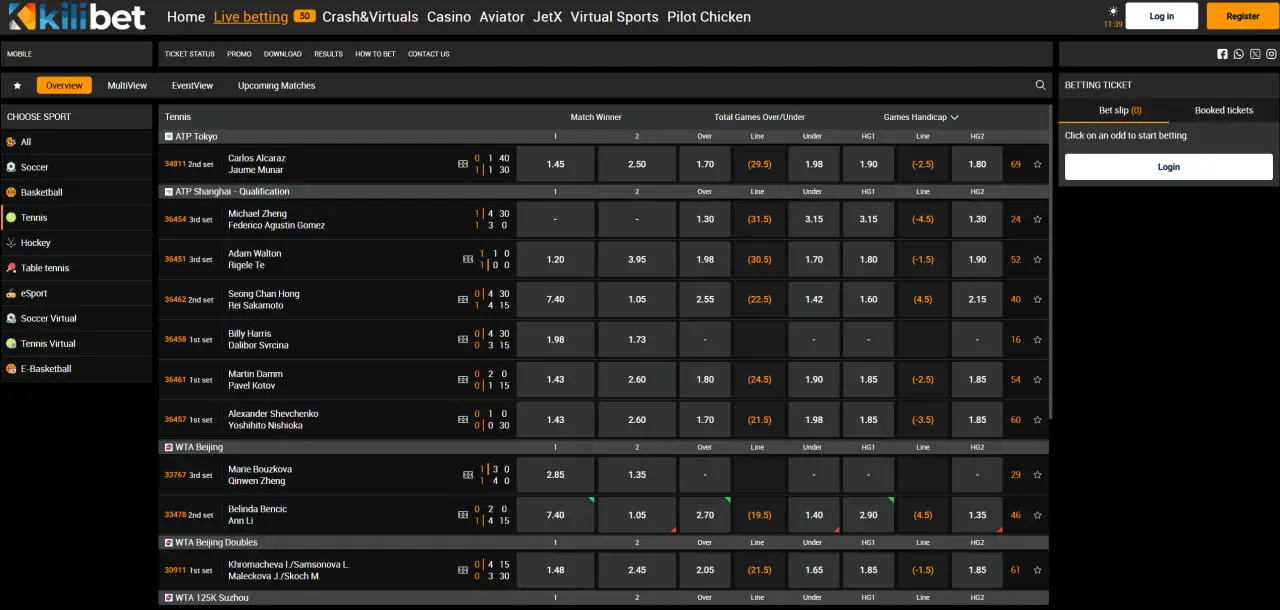
Task: Open Crash&Virtuals in top navigation
Action: click(x=370, y=17)
